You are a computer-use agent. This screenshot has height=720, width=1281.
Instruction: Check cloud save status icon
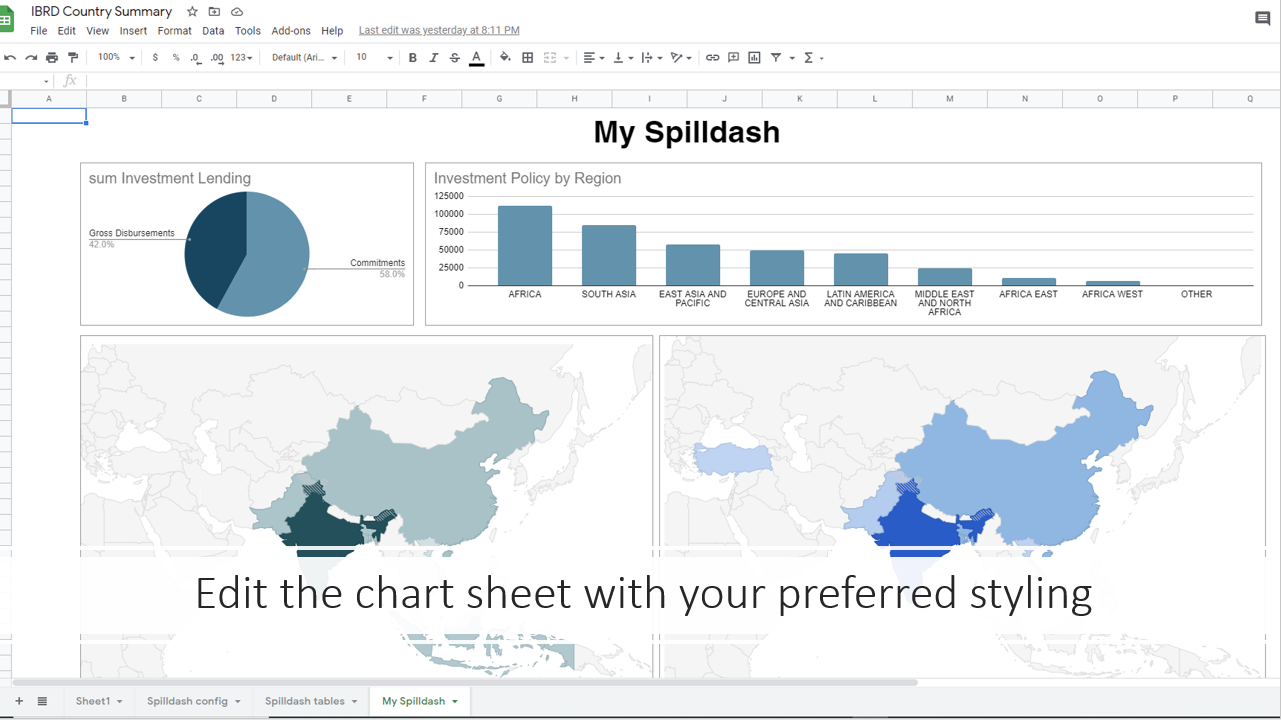[237, 11]
